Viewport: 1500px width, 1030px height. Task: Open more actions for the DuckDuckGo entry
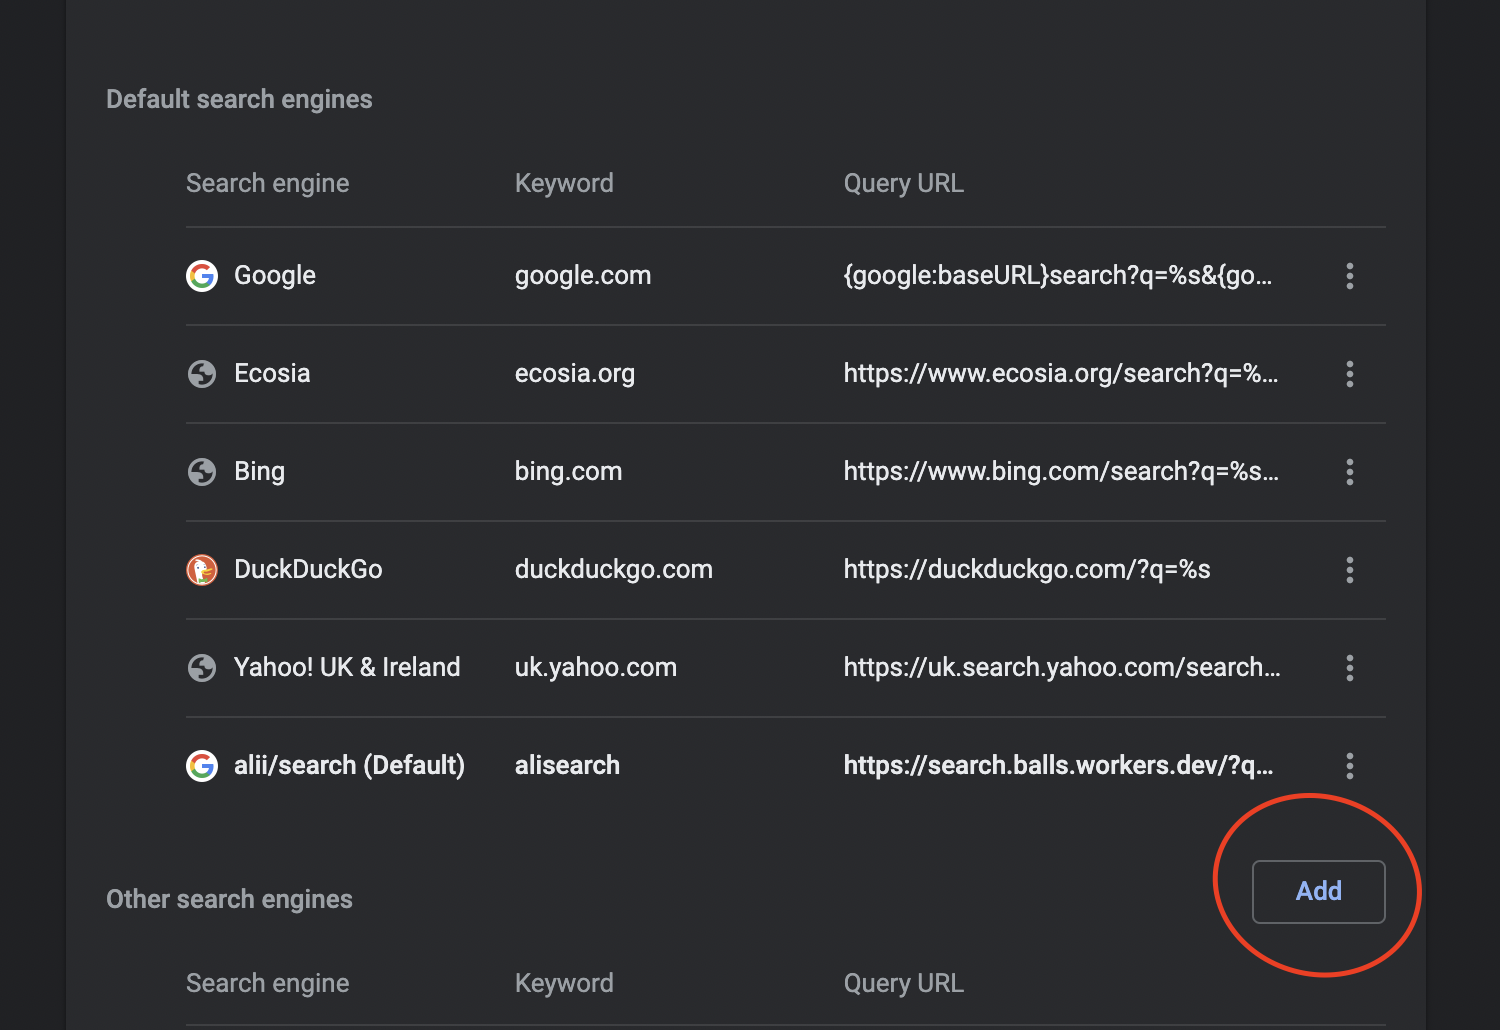[1349, 570]
